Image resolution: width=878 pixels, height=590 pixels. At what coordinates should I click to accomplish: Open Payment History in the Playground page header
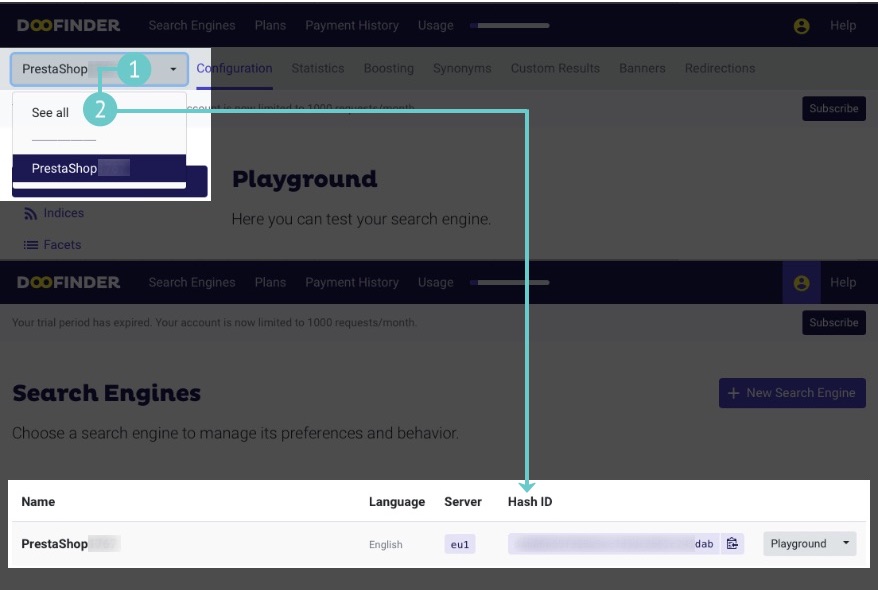[x=352, y=25]
